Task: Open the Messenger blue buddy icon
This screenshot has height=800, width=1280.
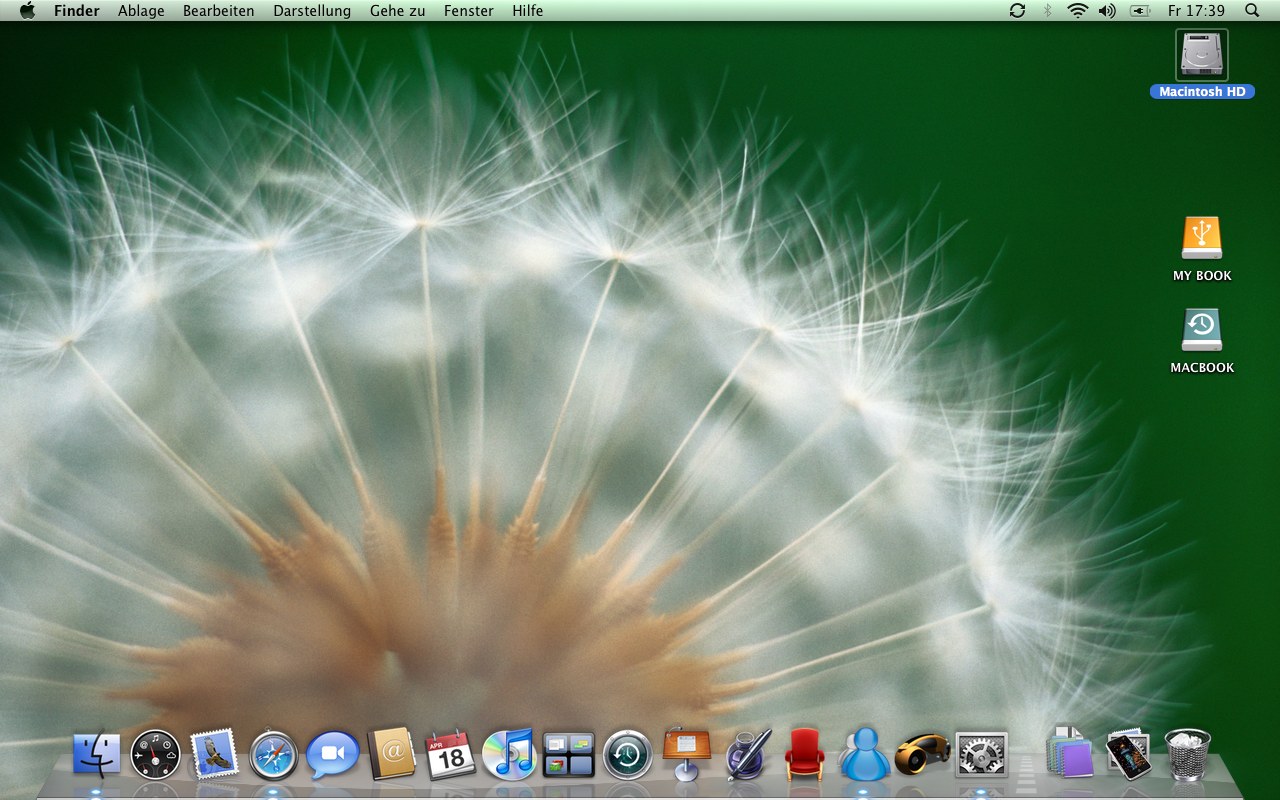Action: click(864, 754)
